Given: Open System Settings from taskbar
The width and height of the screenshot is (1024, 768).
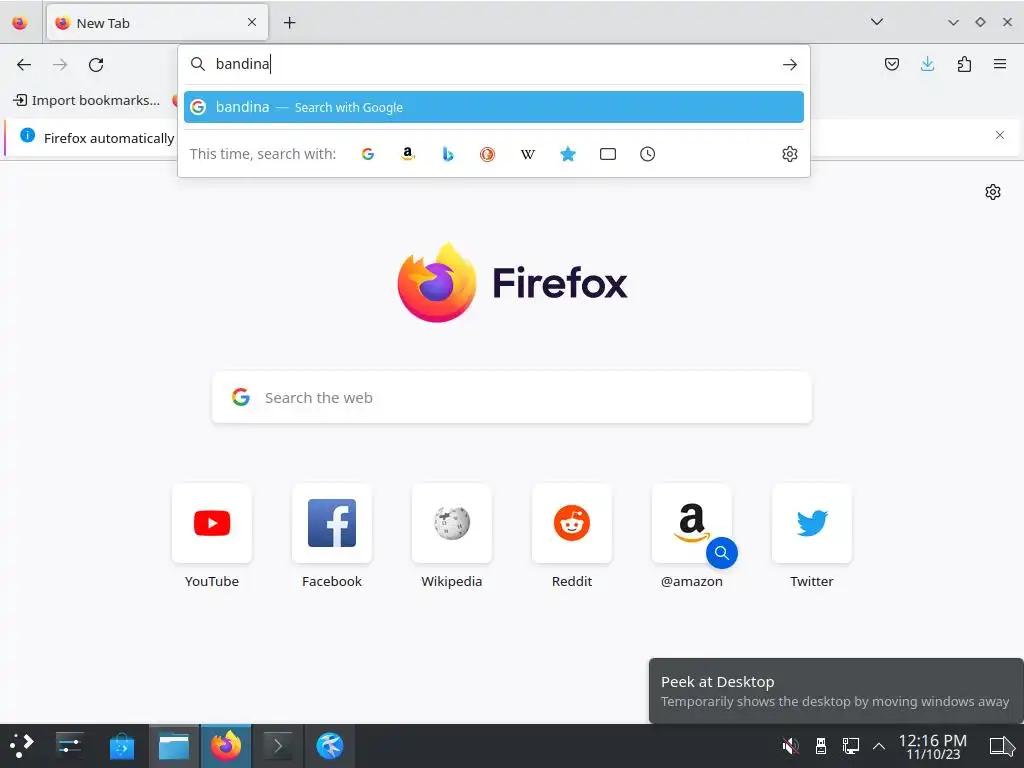Looking at the screenshot, I should [69, 746].
